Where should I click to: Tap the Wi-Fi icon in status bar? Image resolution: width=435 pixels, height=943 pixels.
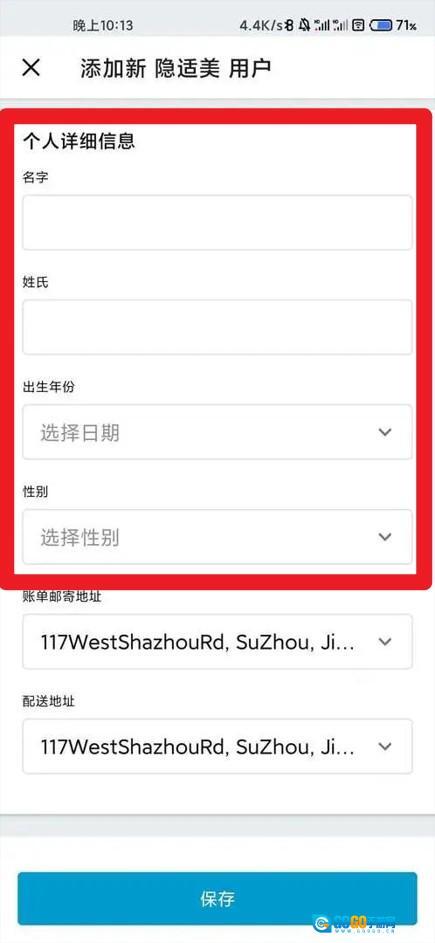[359, 25]
